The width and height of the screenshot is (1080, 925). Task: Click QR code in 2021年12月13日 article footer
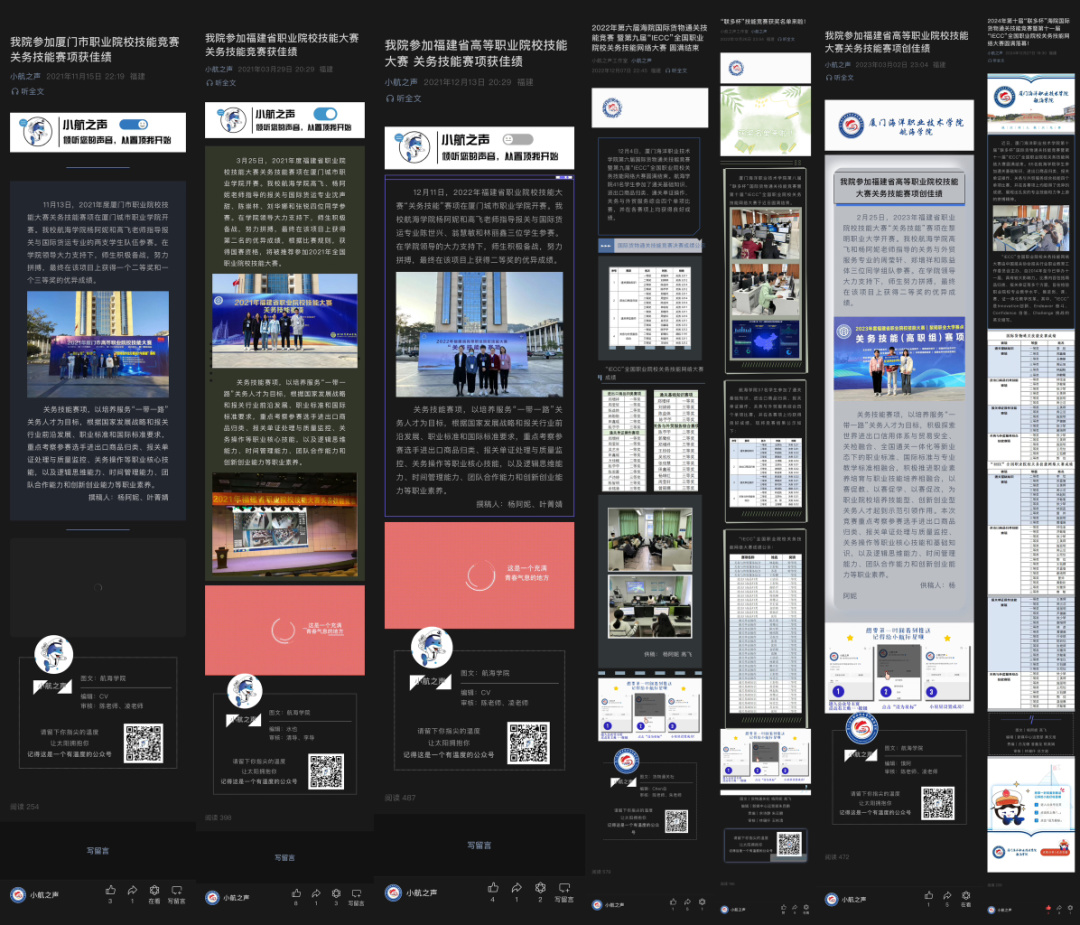pos(527,742)
